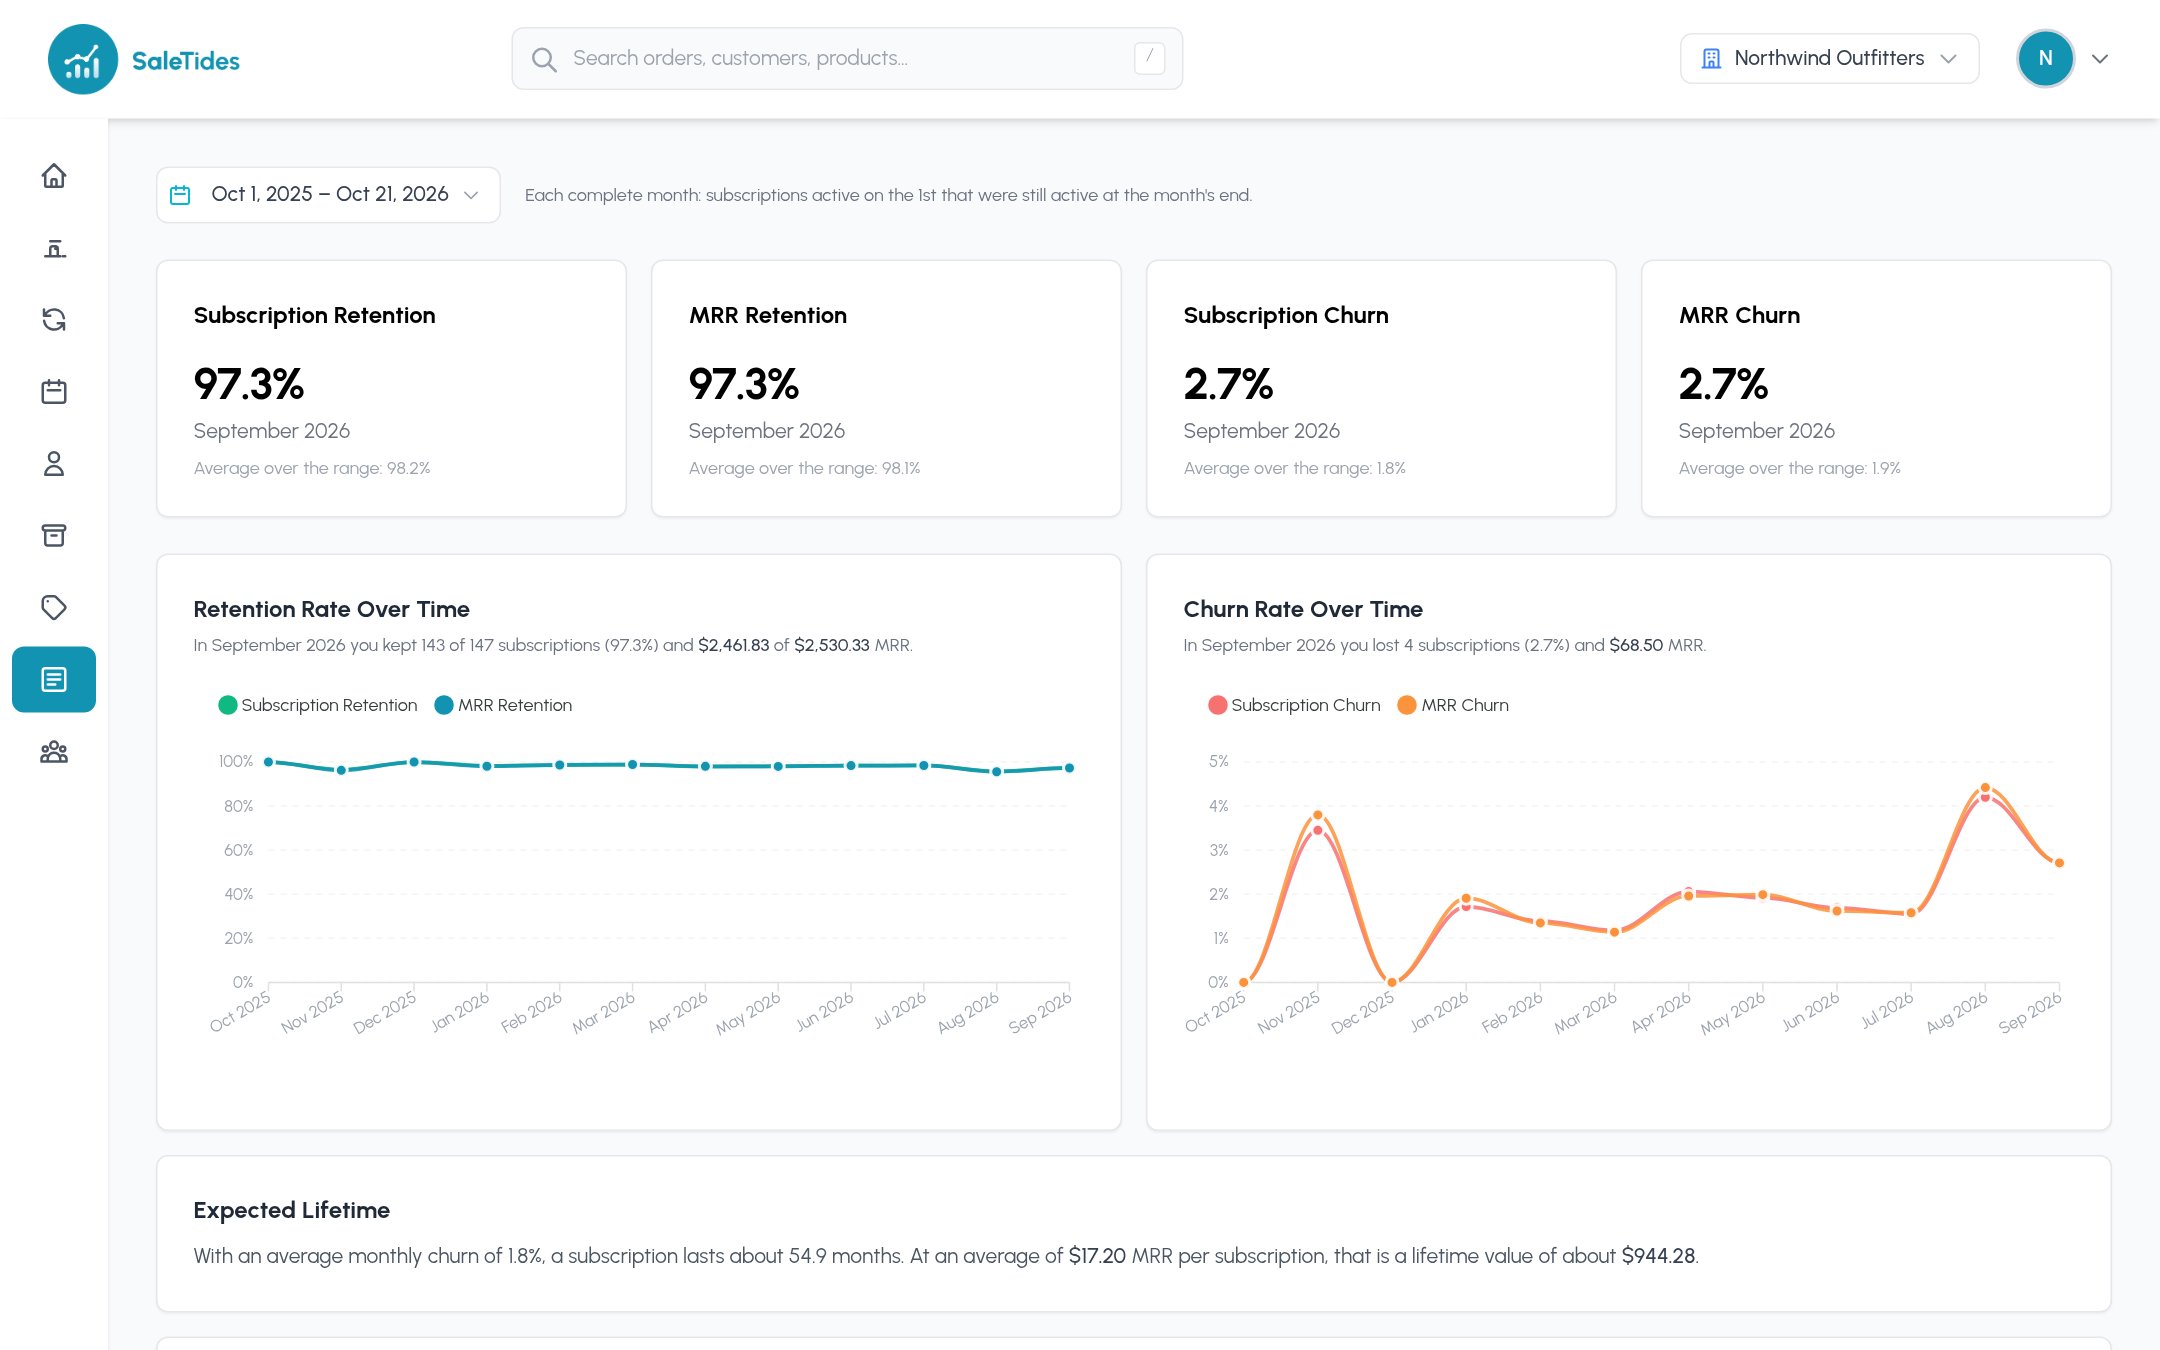Click the Nov 2025 churn peak data point
Image resolution: width=2160 pixels, height=1350 pixels.
[x=1317, y=815]
